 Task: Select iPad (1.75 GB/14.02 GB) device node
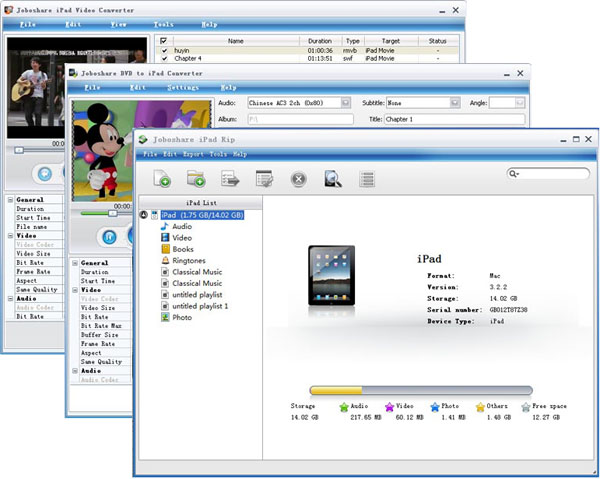[202, 215]
